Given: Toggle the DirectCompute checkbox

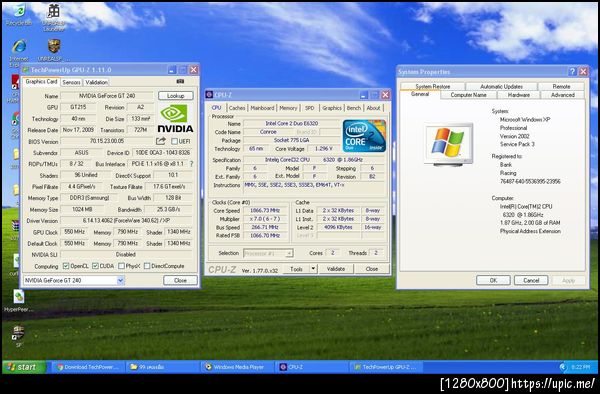Looking at the screenshot, I should (147, 266).
